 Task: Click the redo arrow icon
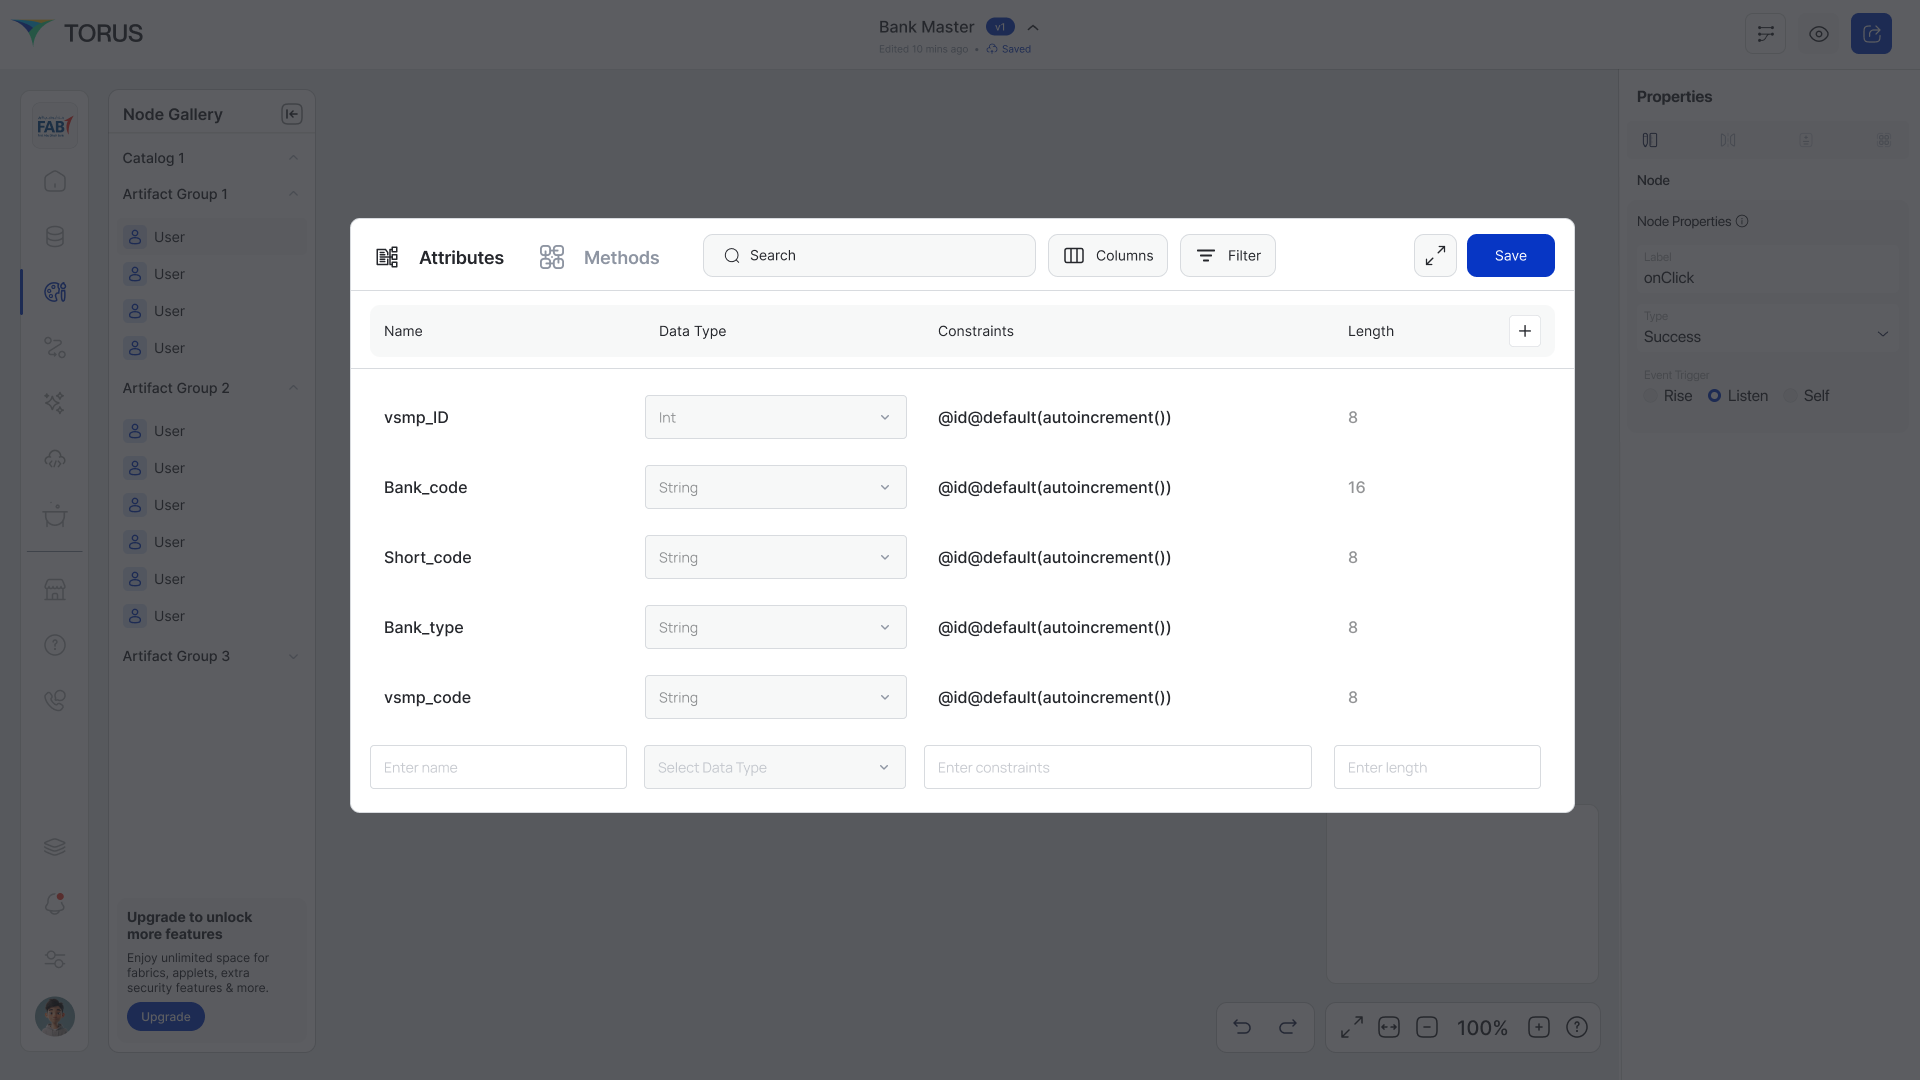[x=1288, y=1027]
